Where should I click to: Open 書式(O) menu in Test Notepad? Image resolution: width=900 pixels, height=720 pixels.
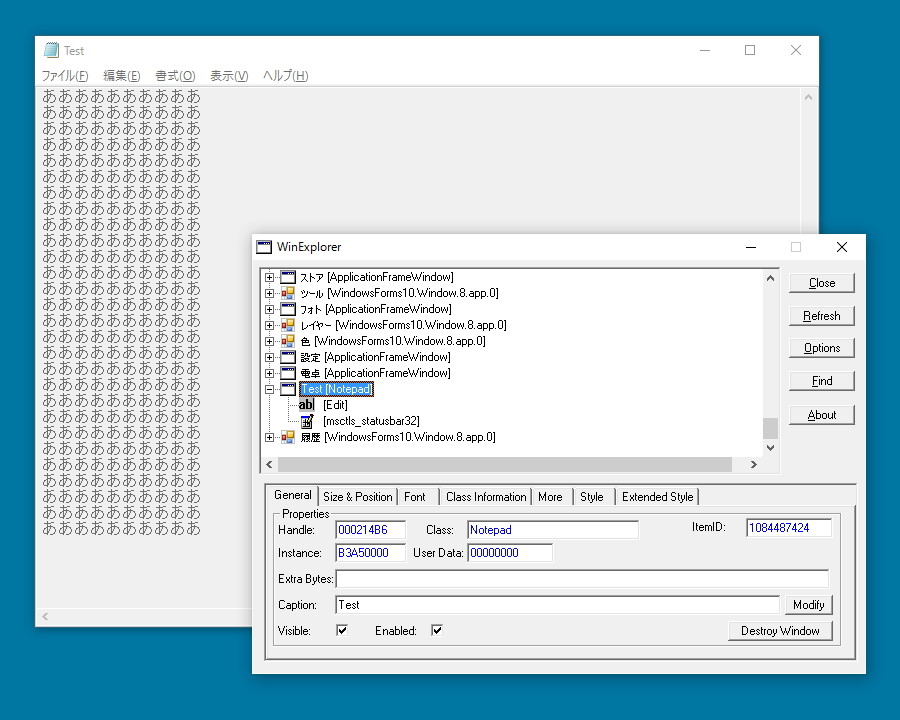click(x=175, y=76)
